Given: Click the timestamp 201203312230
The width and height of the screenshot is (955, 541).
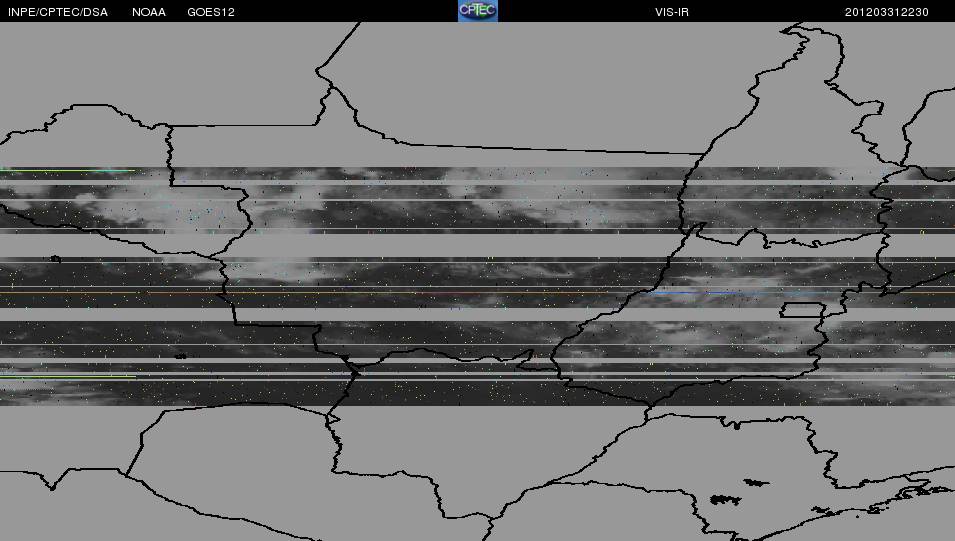Looking at the screenshot, I should tap(886, 12).
